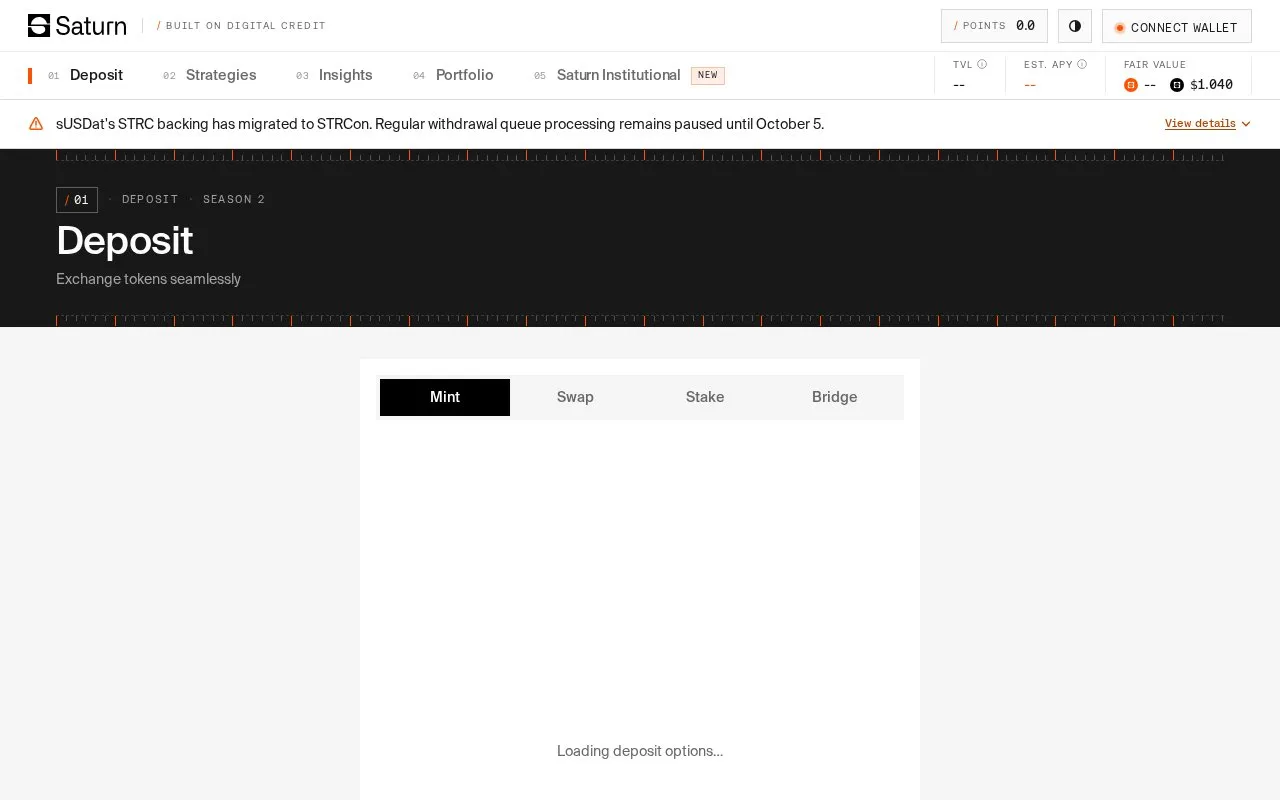Click the TVL info icon

click(x=982, y=64)
